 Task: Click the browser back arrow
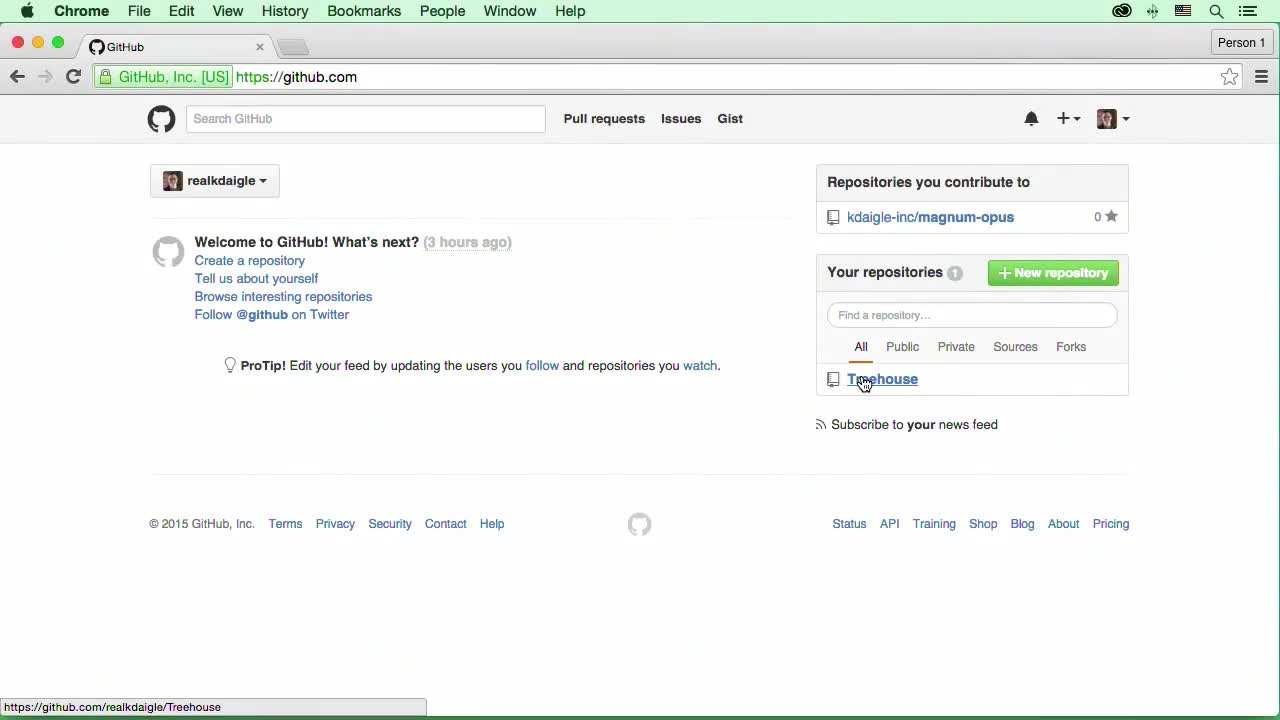(x=17, y=77)
